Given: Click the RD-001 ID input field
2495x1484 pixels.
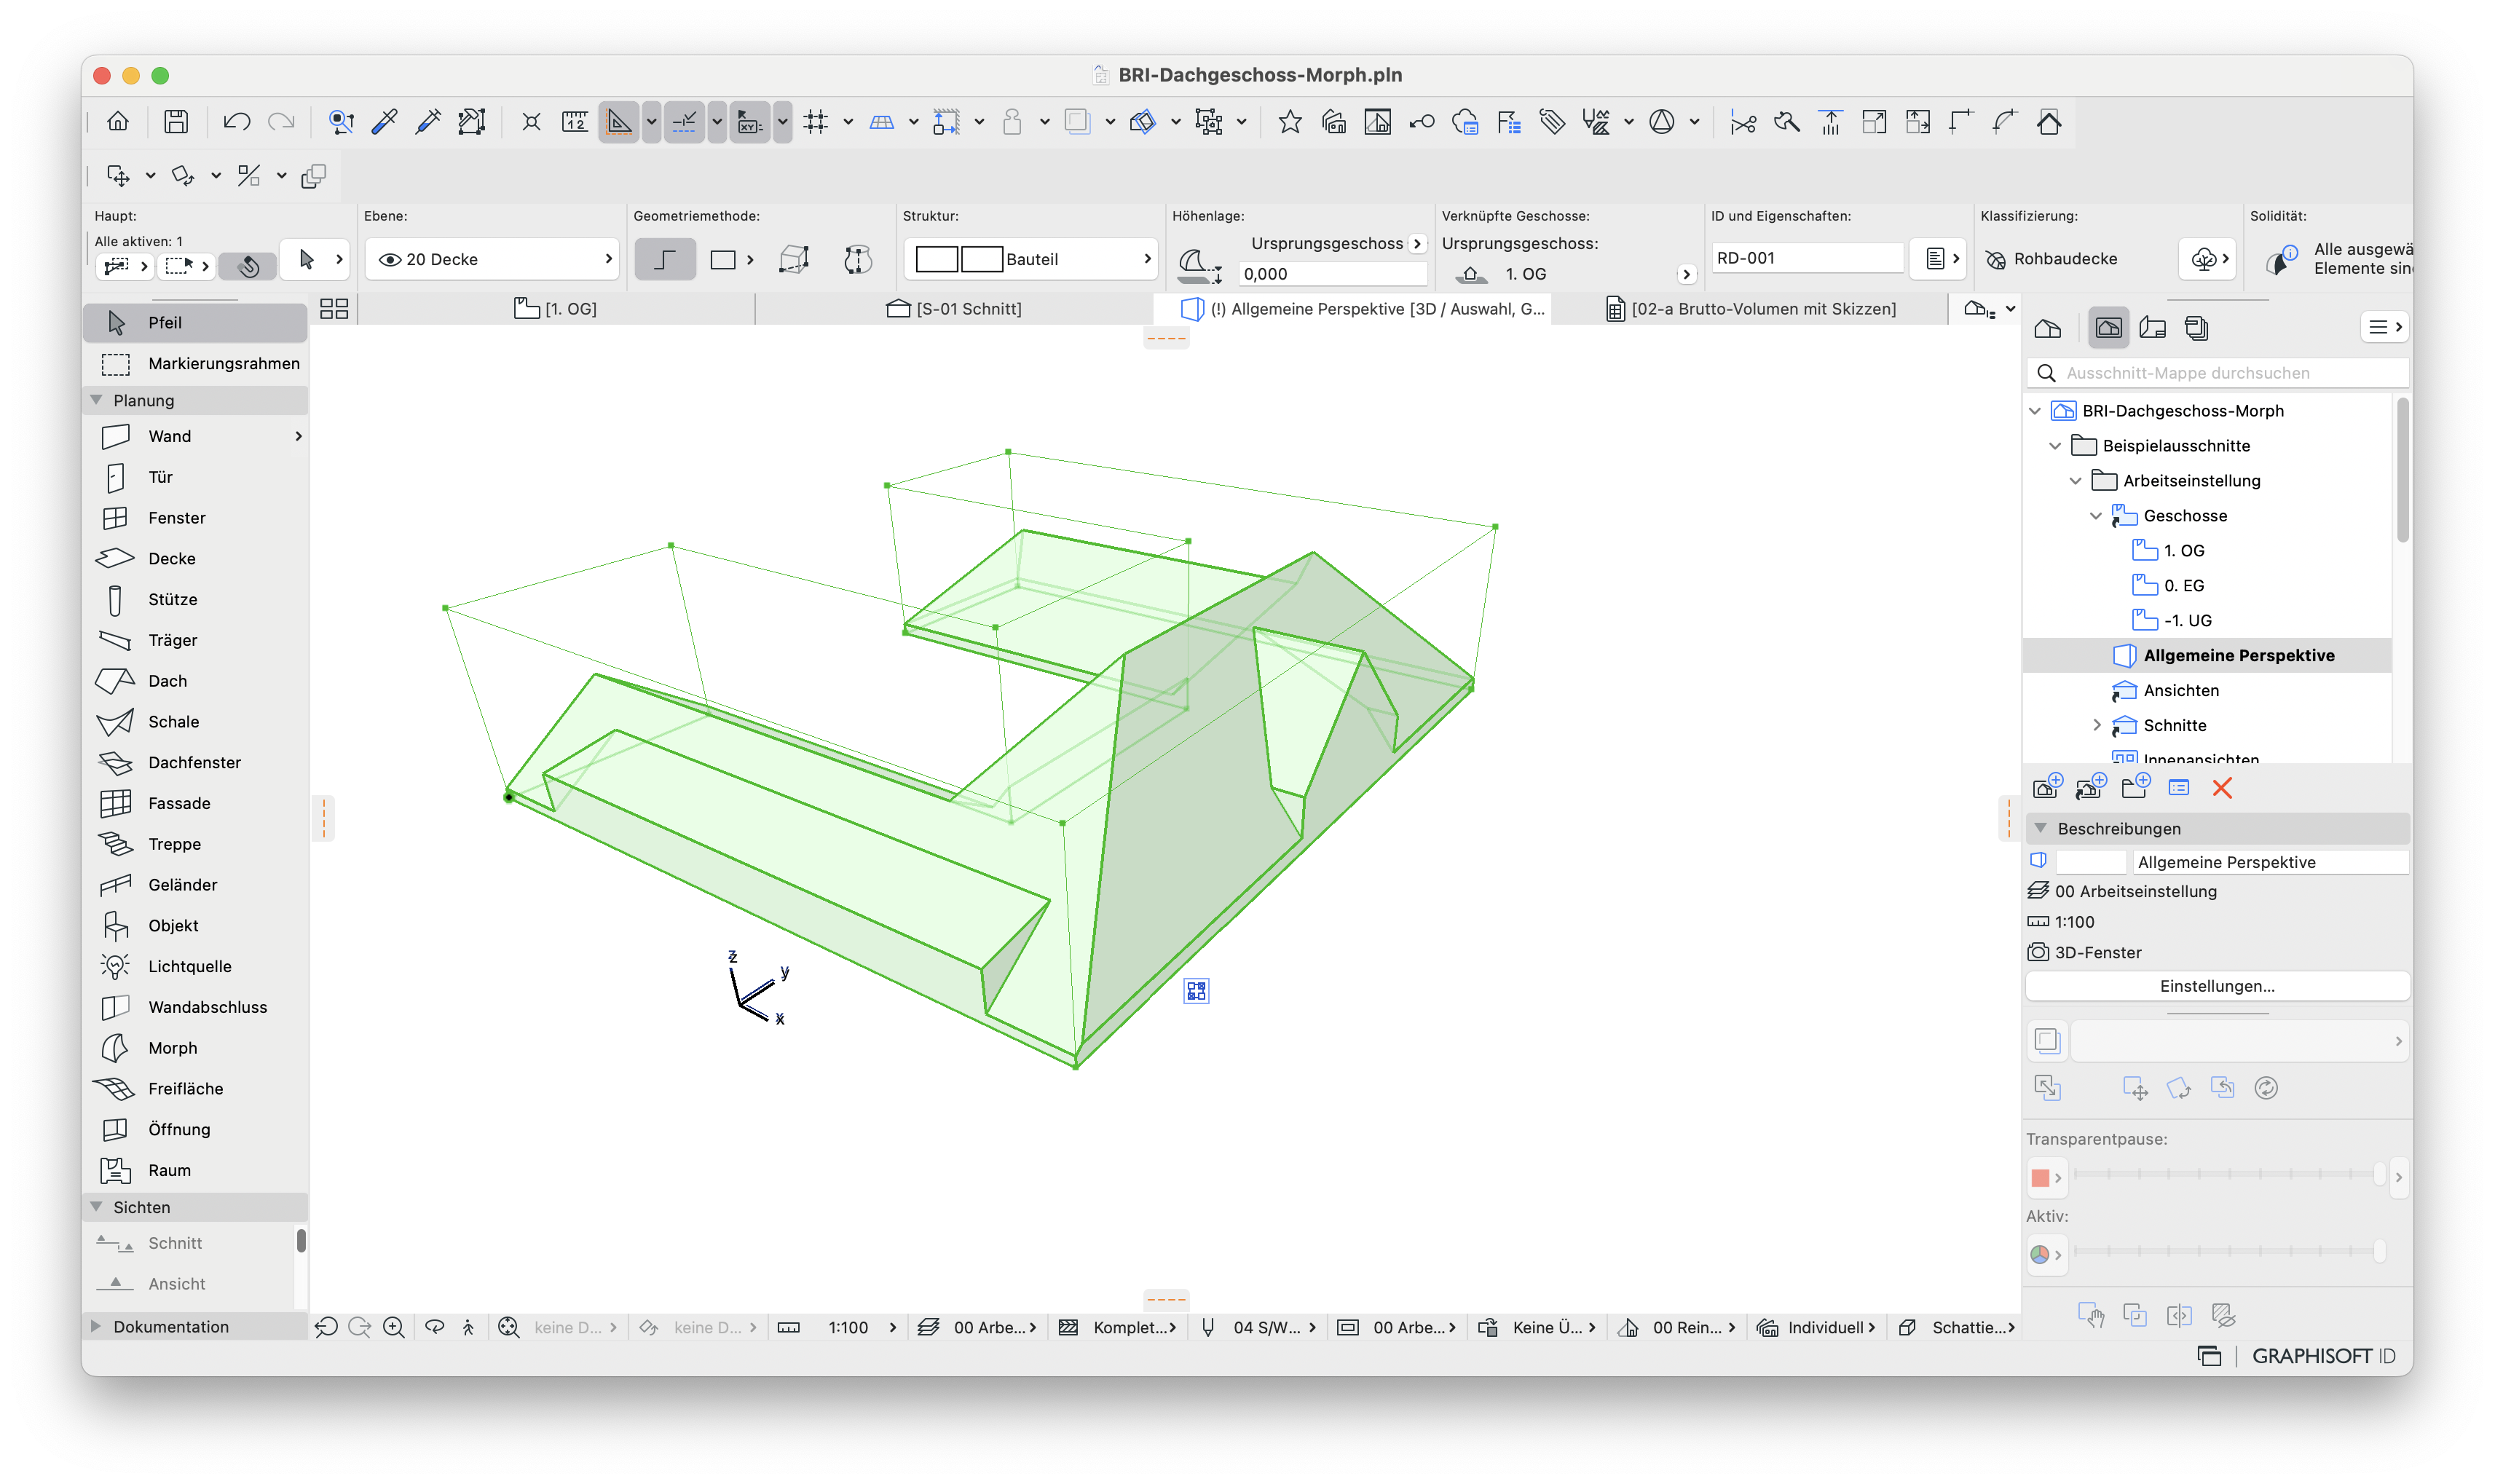Looking at the screenshot, I should tap(1805, 258).
